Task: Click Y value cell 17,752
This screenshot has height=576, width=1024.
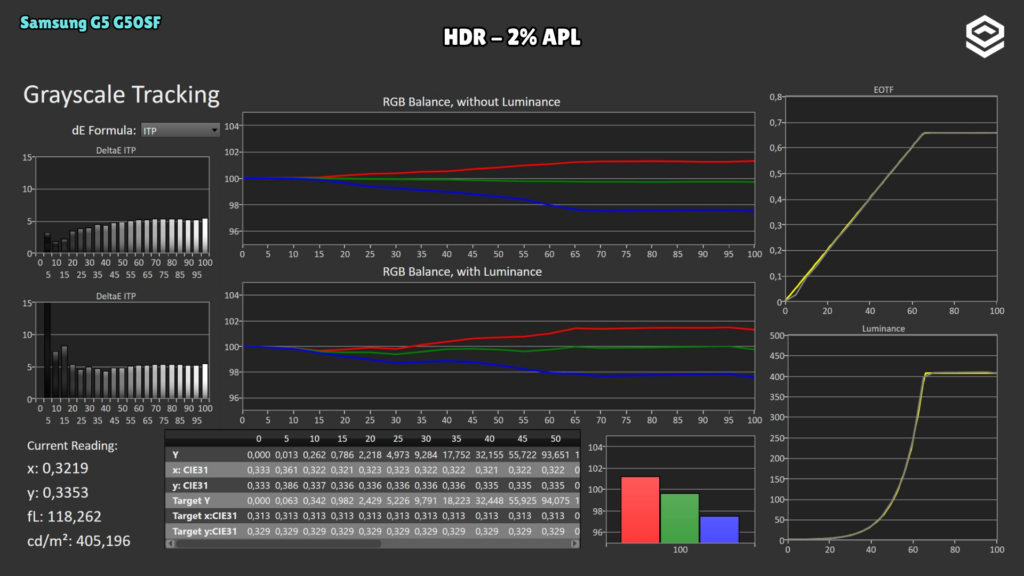Action: tap(456, 455)
